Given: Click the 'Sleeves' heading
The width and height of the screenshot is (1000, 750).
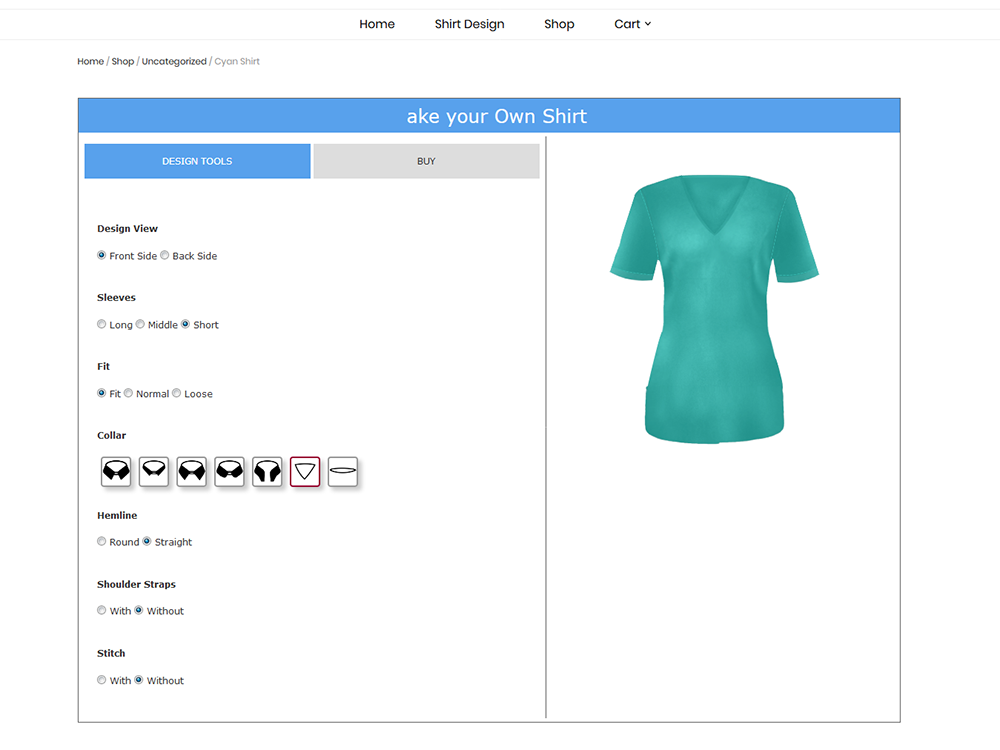Looking at the screenshot, I should click(116, 297).
